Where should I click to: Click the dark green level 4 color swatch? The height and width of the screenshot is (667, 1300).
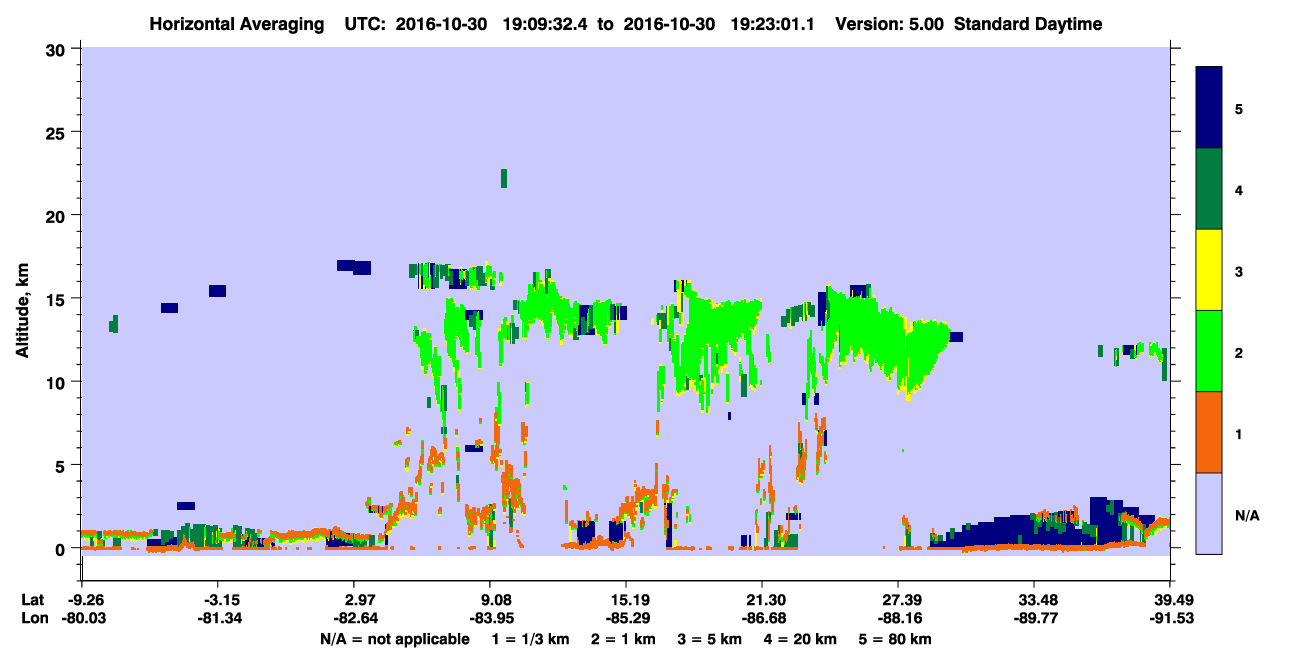pos(1209,189)
